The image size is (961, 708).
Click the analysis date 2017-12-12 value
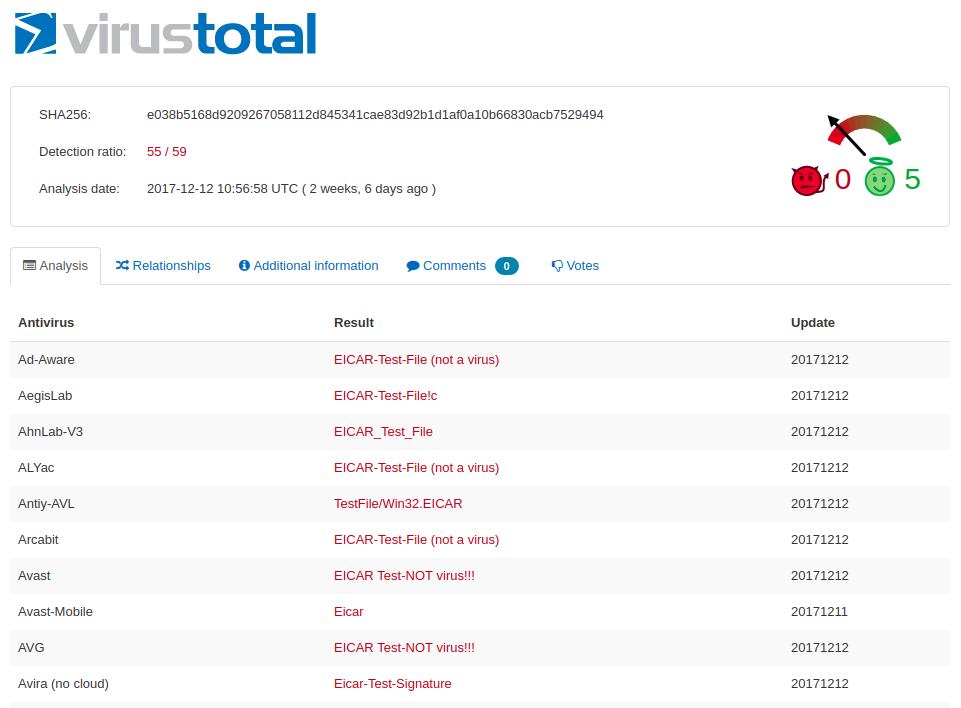291,189
